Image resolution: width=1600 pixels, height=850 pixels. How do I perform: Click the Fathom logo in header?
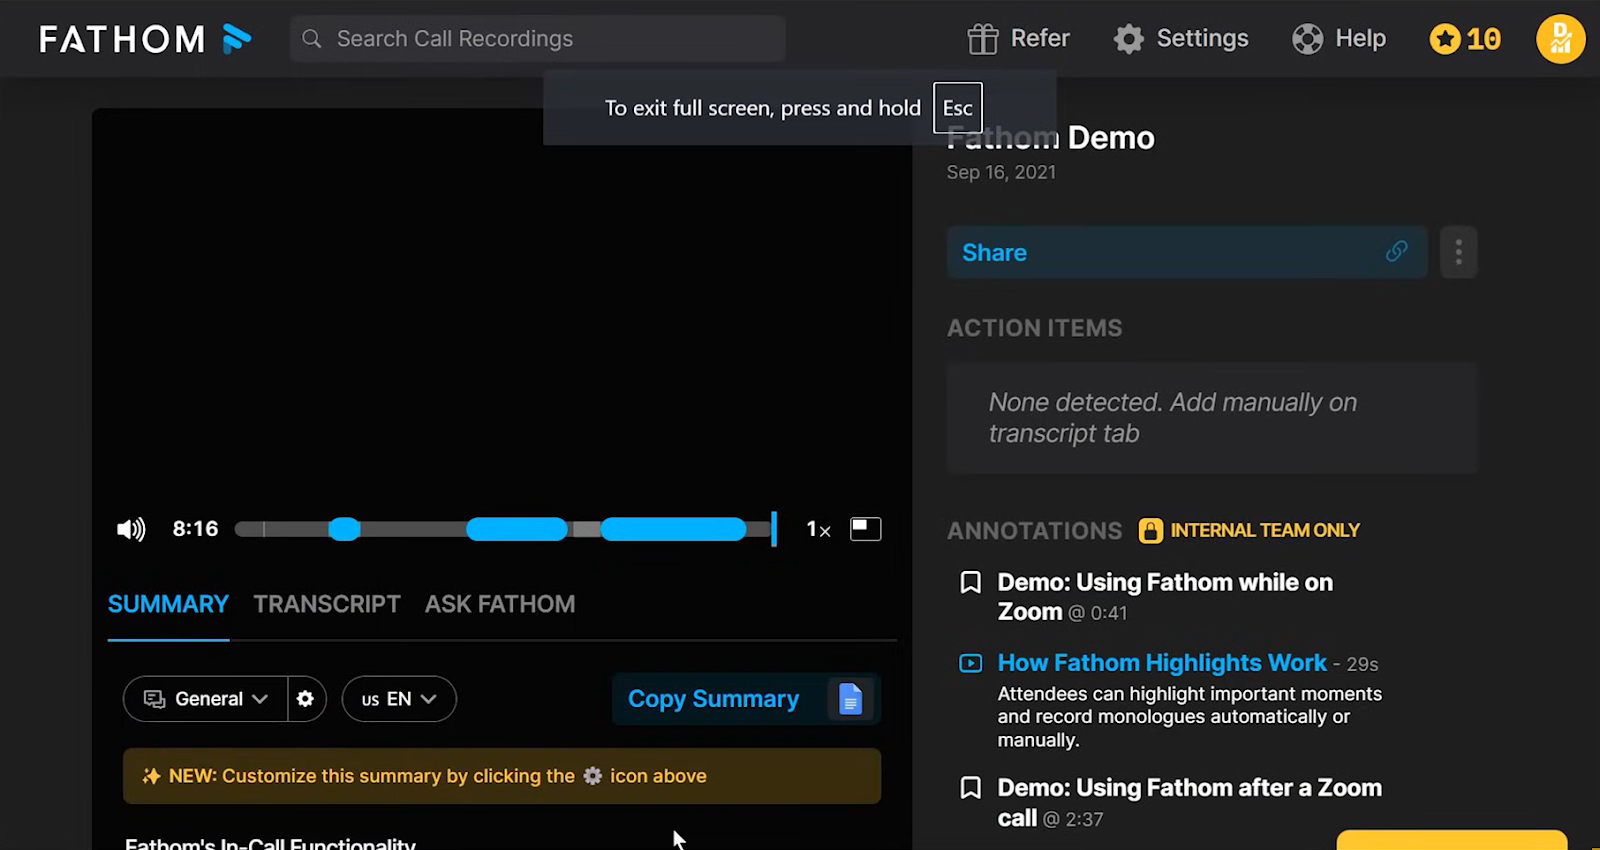(x=145, y=39)
